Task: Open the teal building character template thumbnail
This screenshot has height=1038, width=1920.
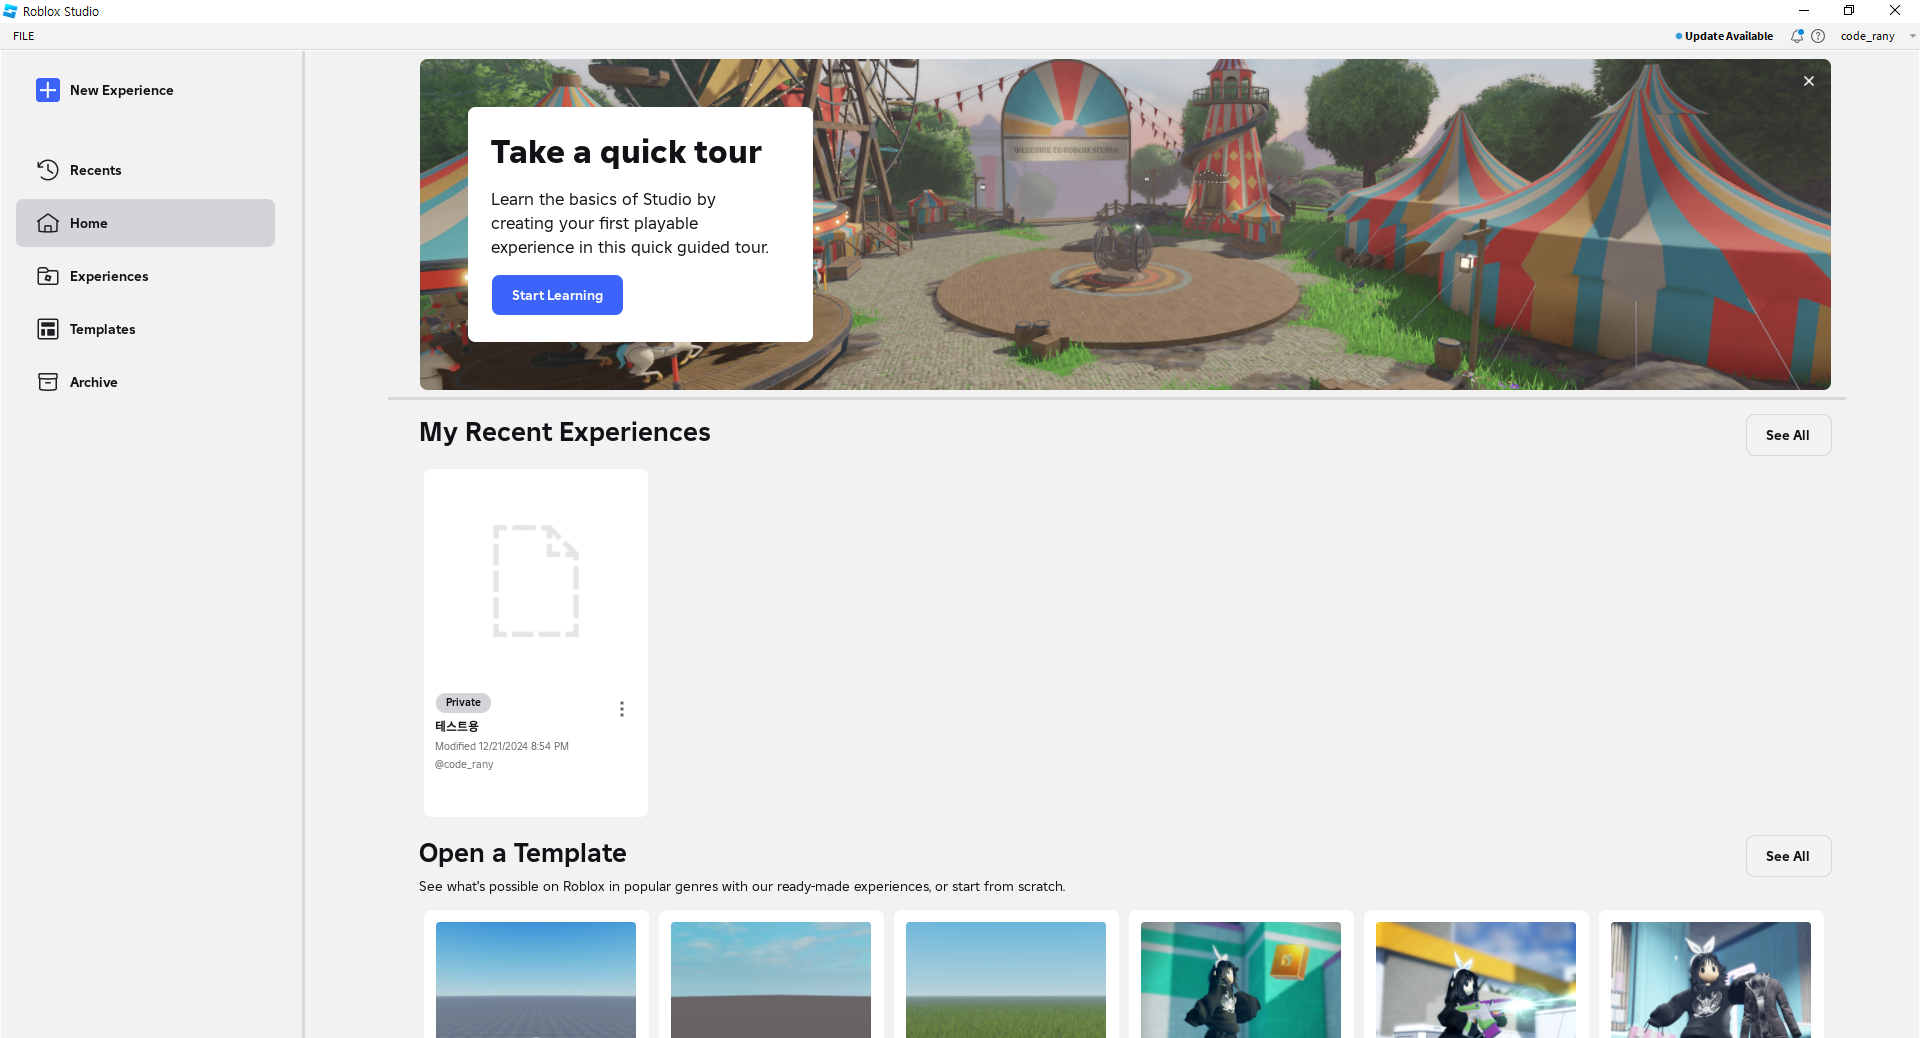Action: (x=1241, y=980)
